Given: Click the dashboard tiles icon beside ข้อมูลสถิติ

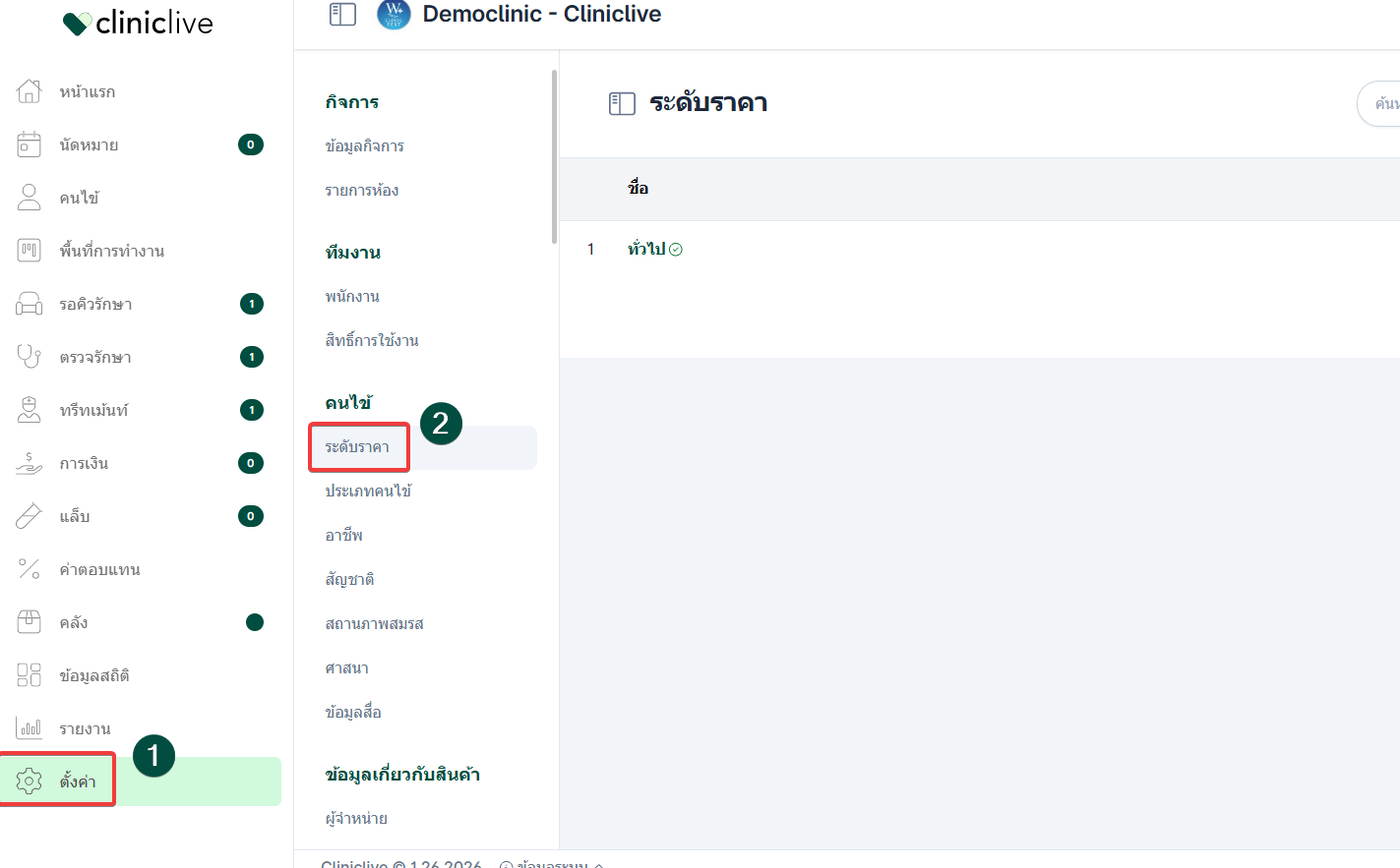Looking at the screenshot, I should click(x=29, y=675).
